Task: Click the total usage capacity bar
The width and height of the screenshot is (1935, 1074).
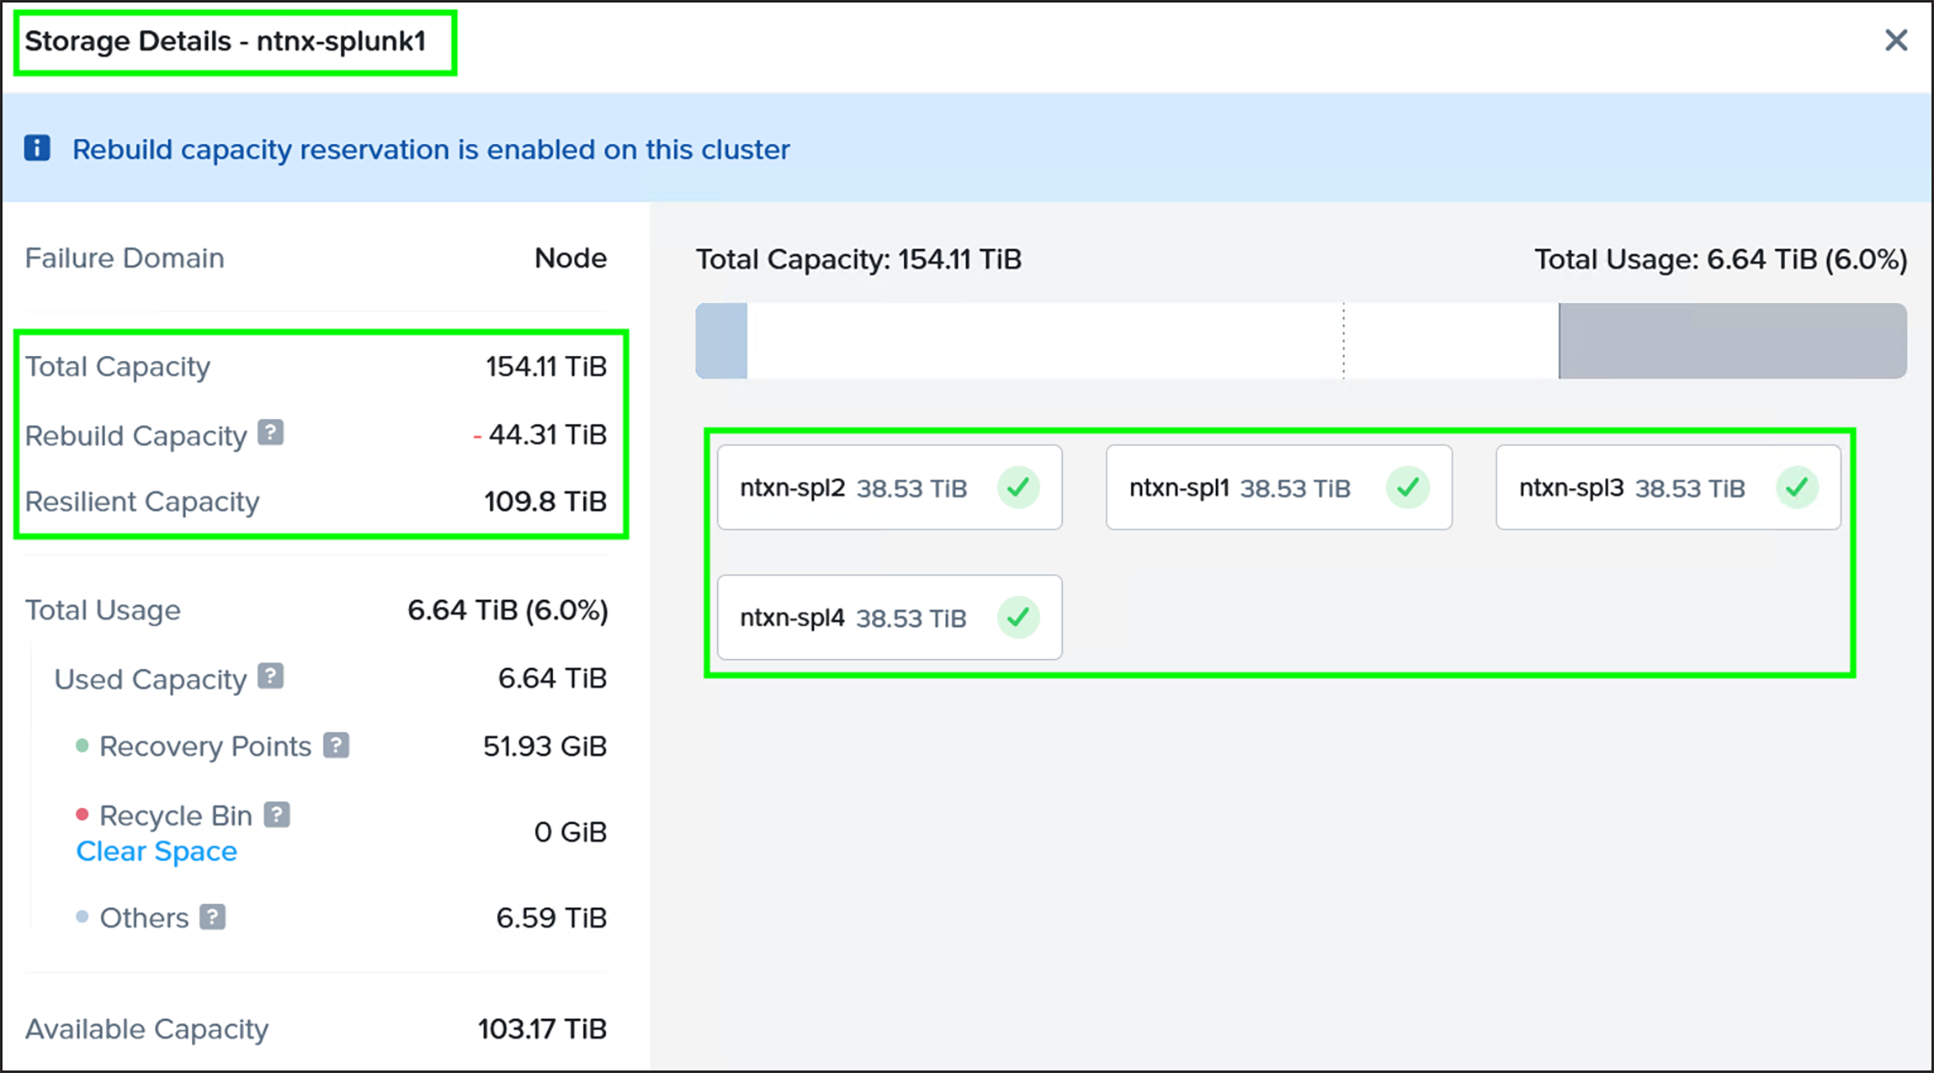Action: [x=1300, y=340]
